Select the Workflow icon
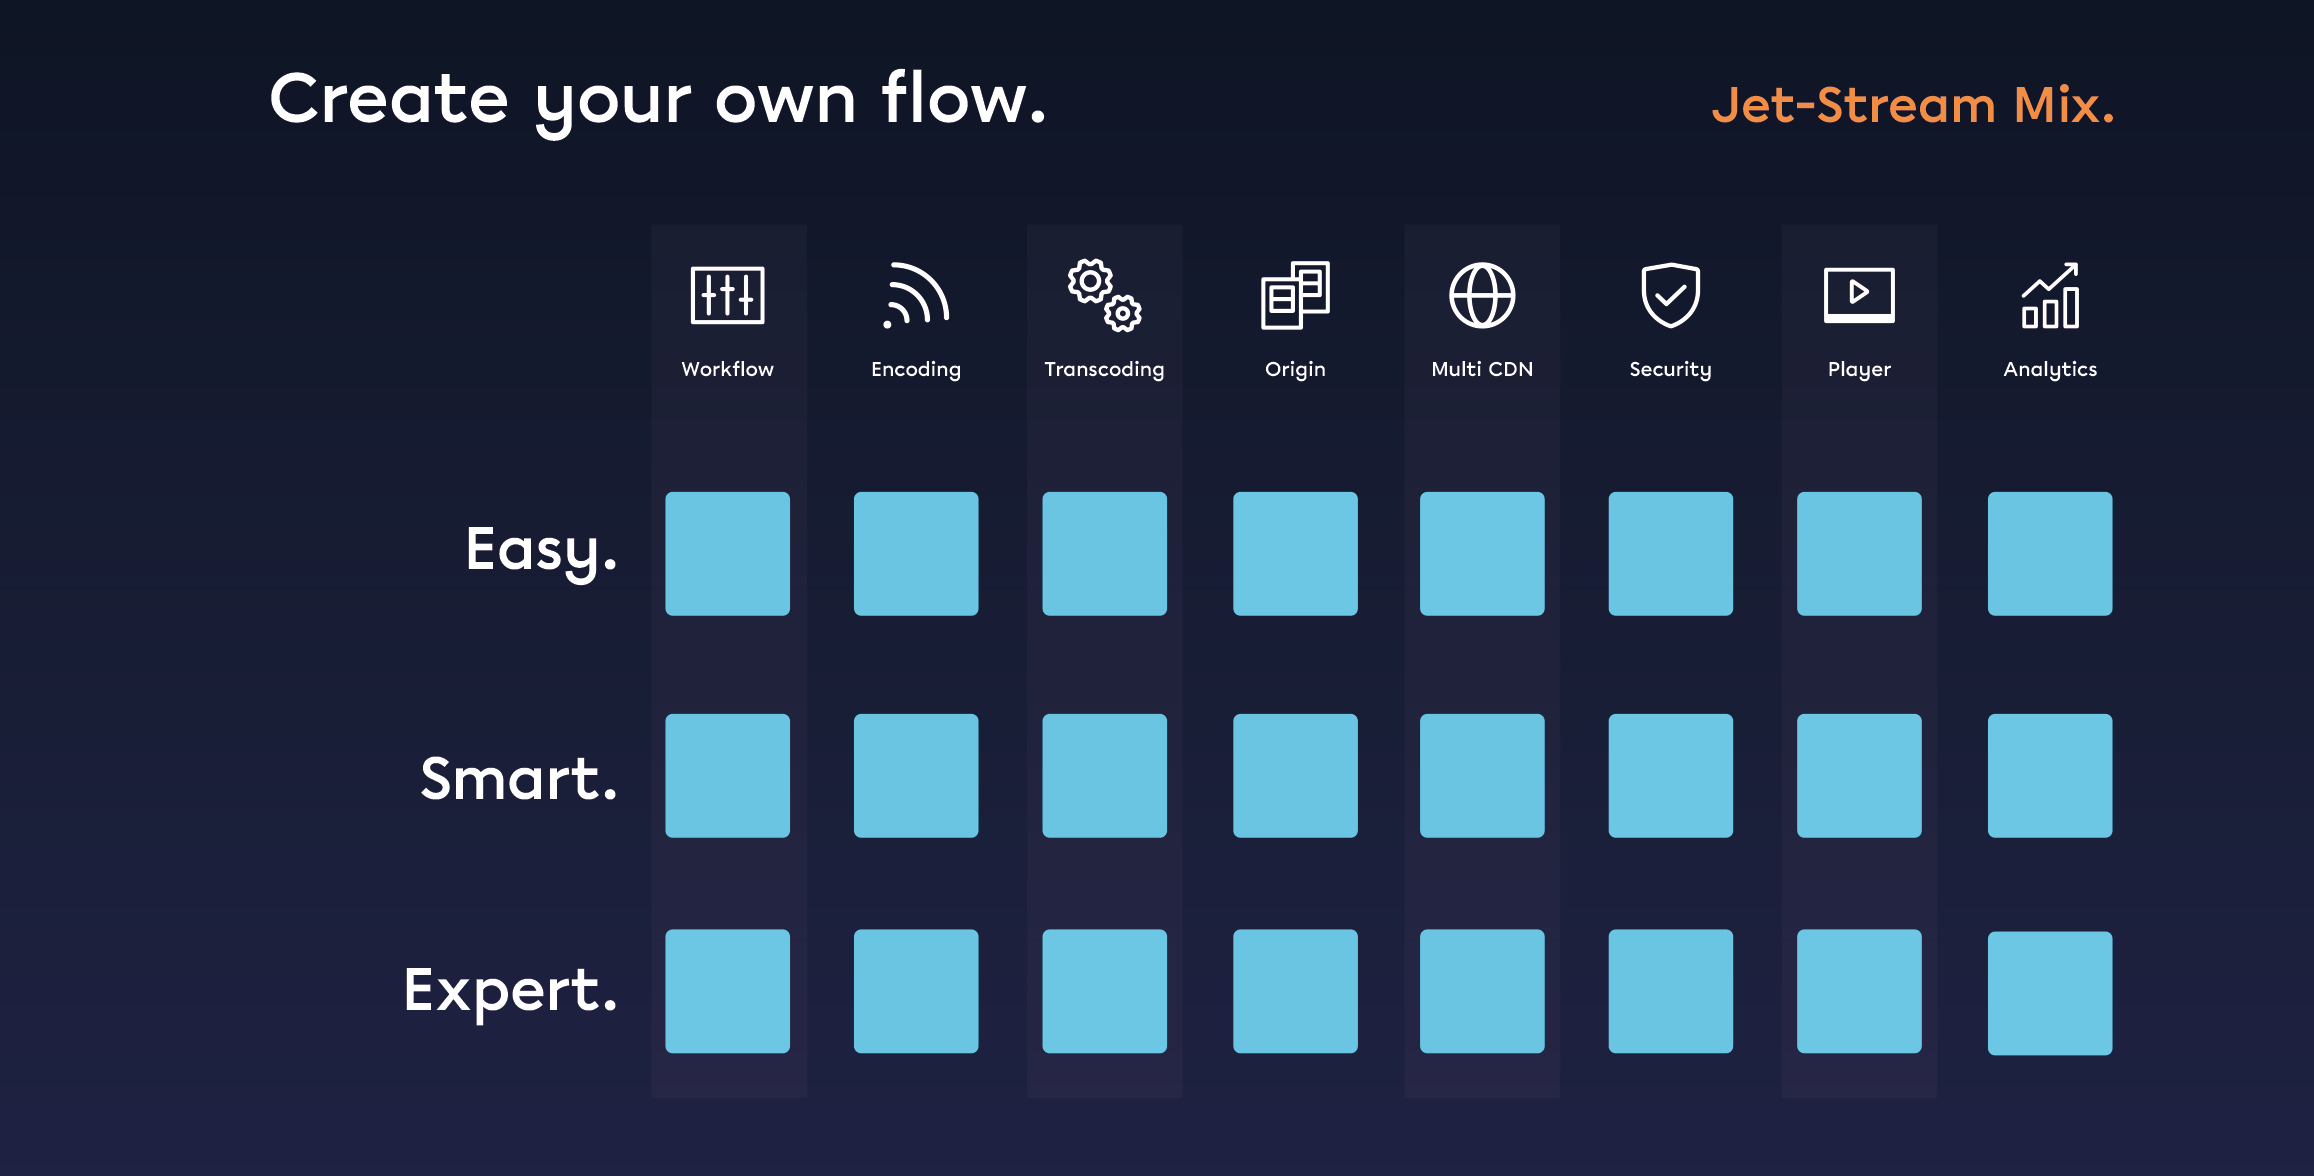Viewport: 2314px width, 1176px height. click(x=728, y=295)
